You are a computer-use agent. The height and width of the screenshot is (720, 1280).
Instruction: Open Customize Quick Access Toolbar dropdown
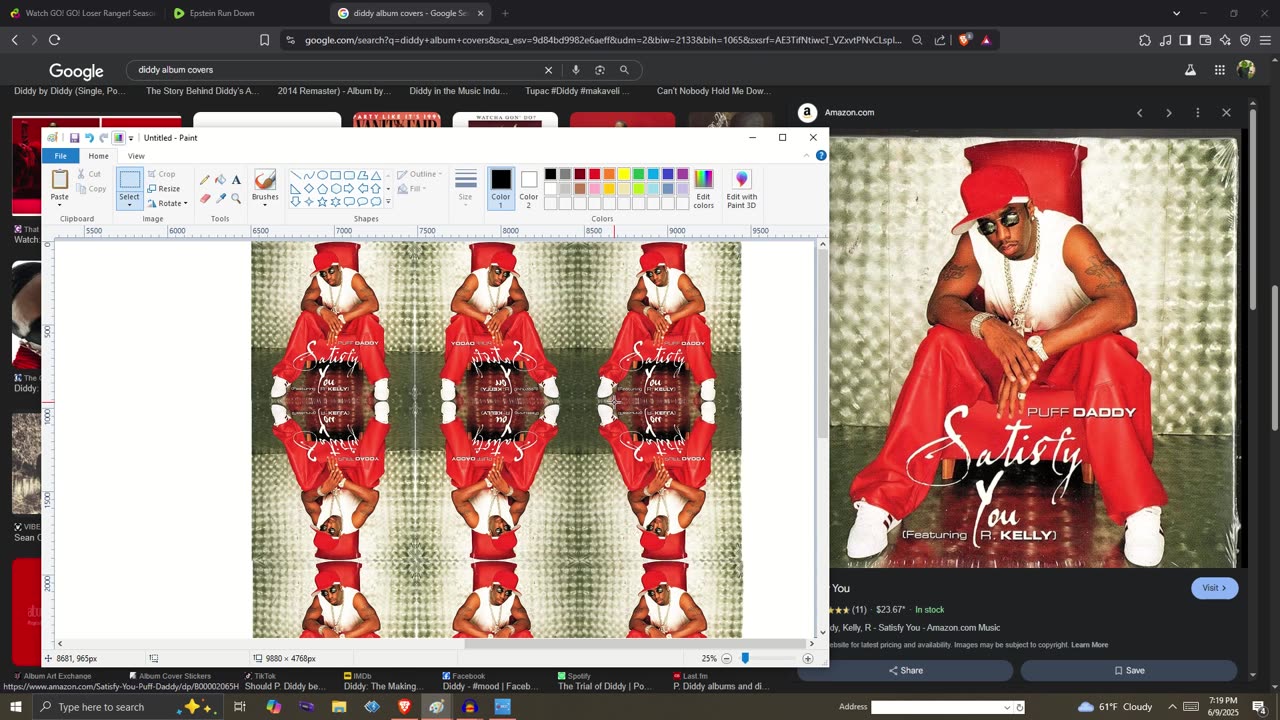131,138
